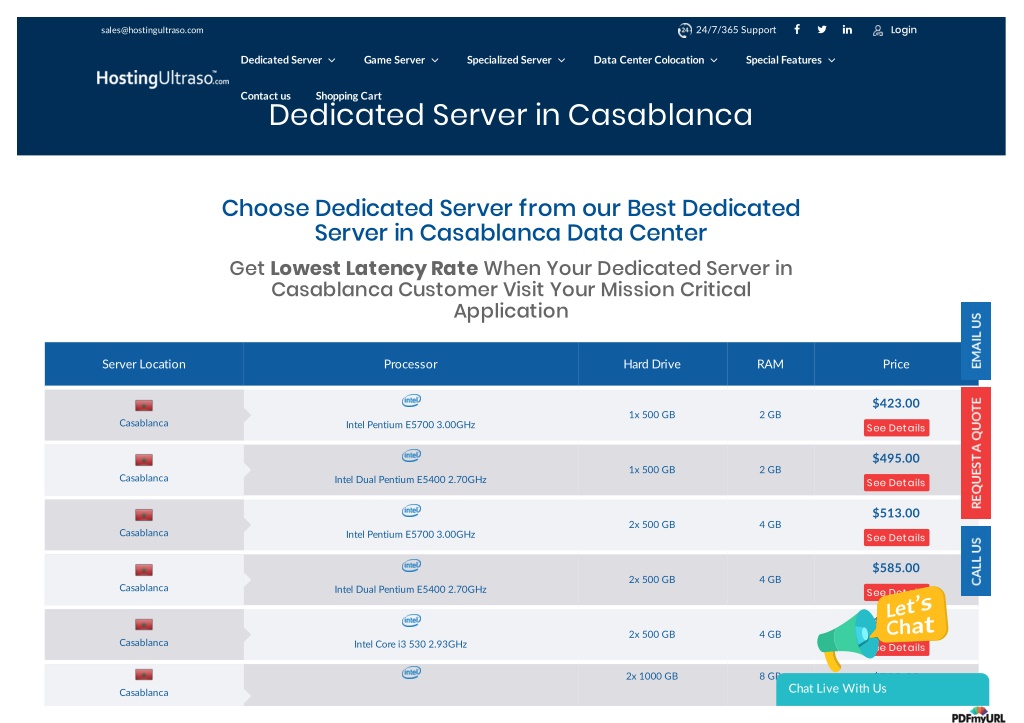
Task: Open the Shopping Cart menu item
Action: pos(348,96)
